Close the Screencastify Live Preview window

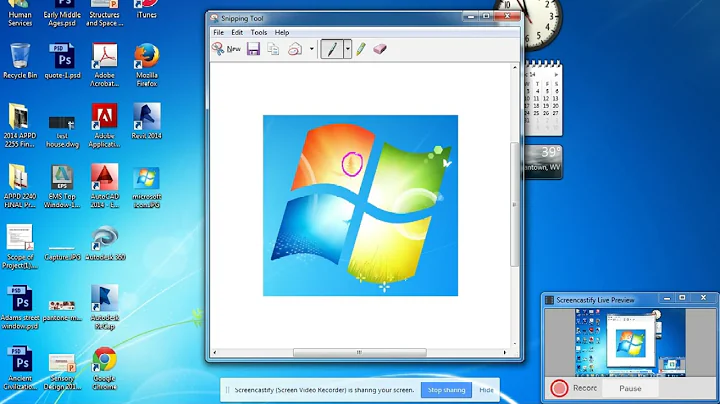(703, 298)
